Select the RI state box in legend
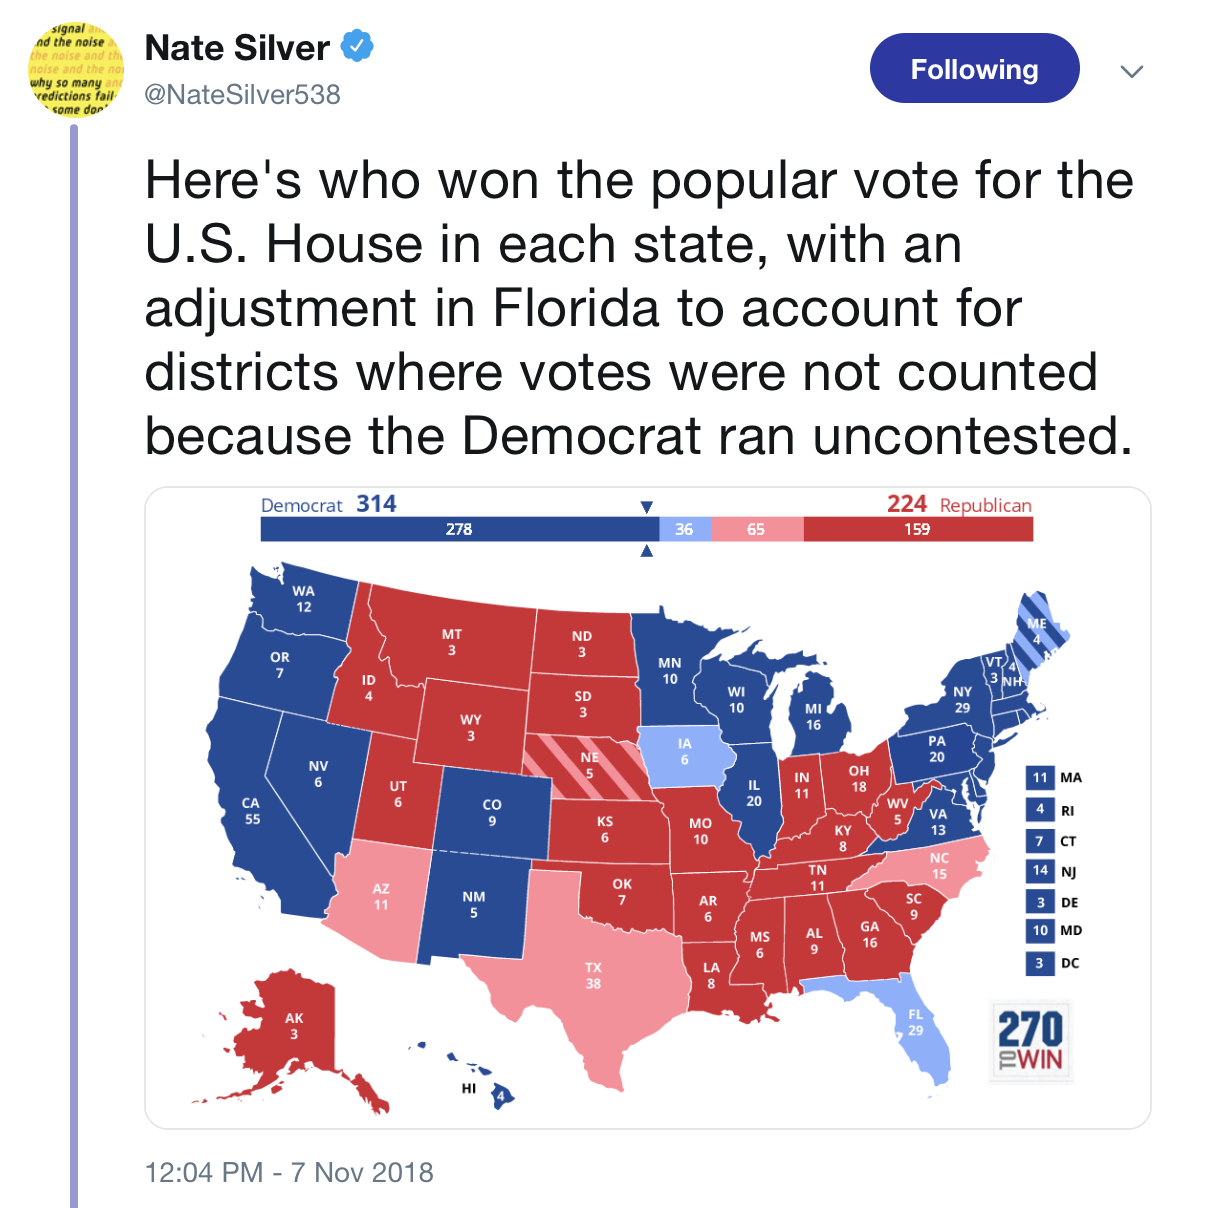 (1040, 810)
